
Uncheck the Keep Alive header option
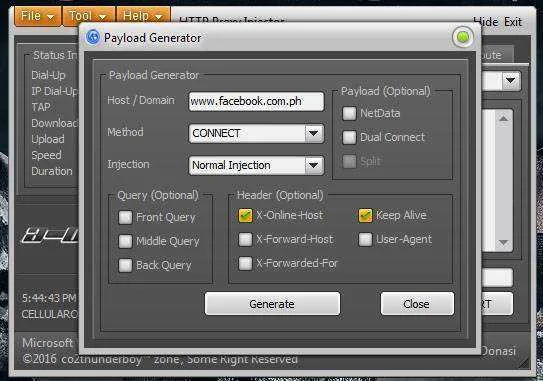coord(365,215)
